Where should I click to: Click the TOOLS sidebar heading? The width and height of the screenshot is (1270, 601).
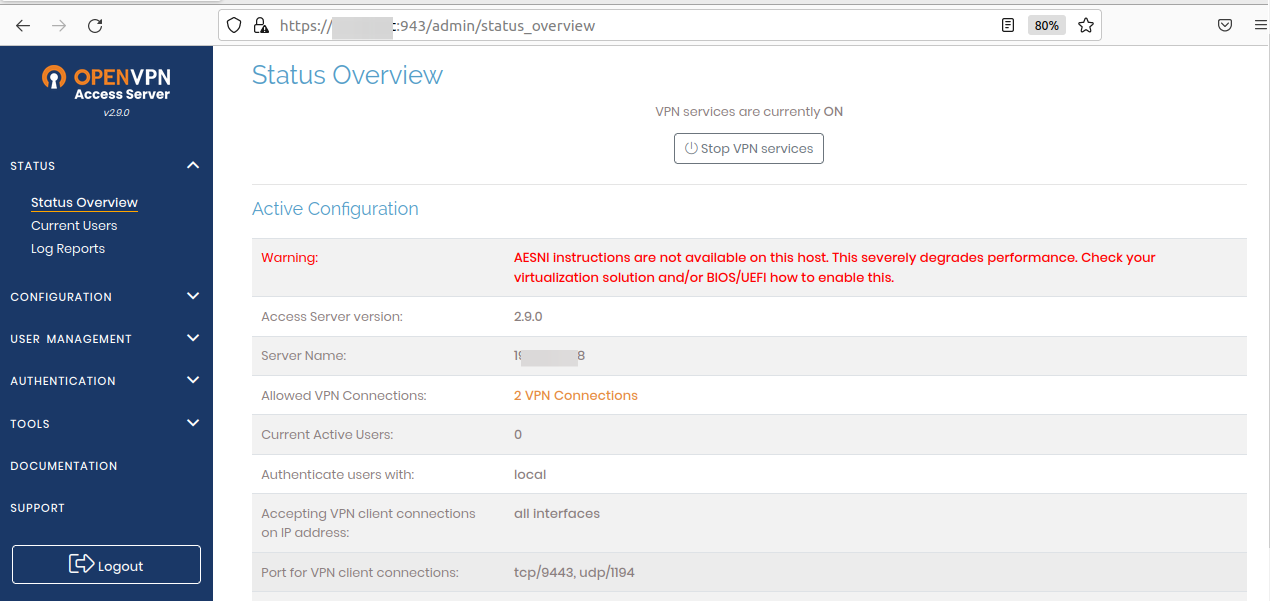[x=30, y=424]
